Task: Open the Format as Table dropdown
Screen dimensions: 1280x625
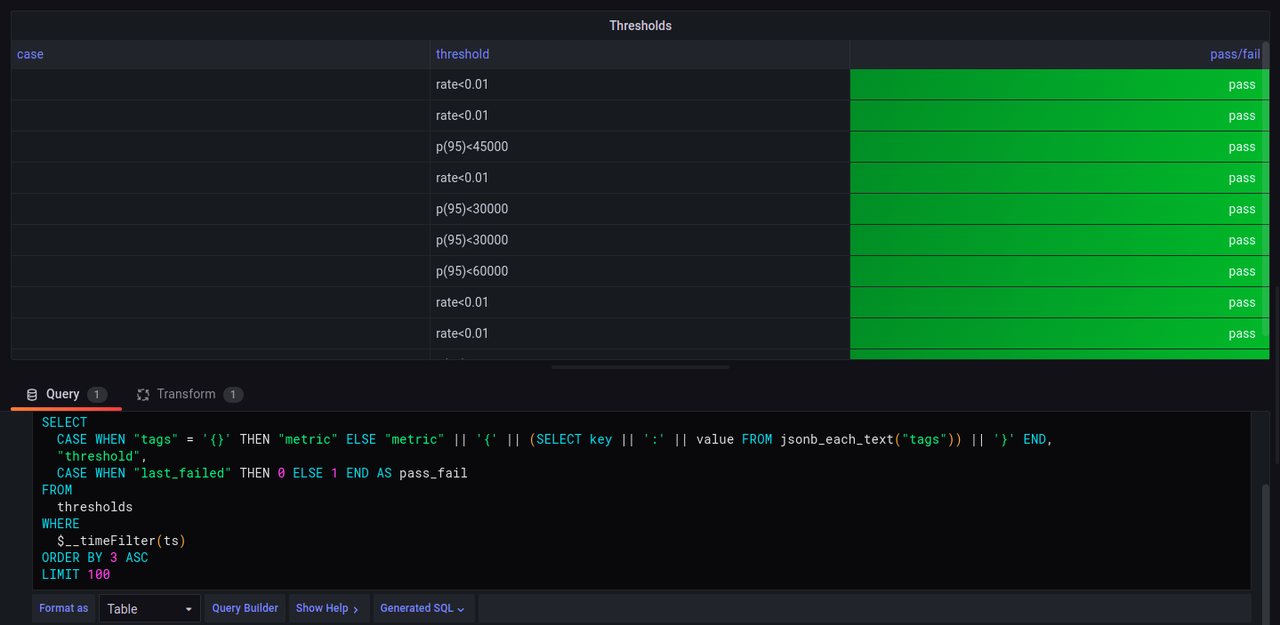Action: click(150, 608)
